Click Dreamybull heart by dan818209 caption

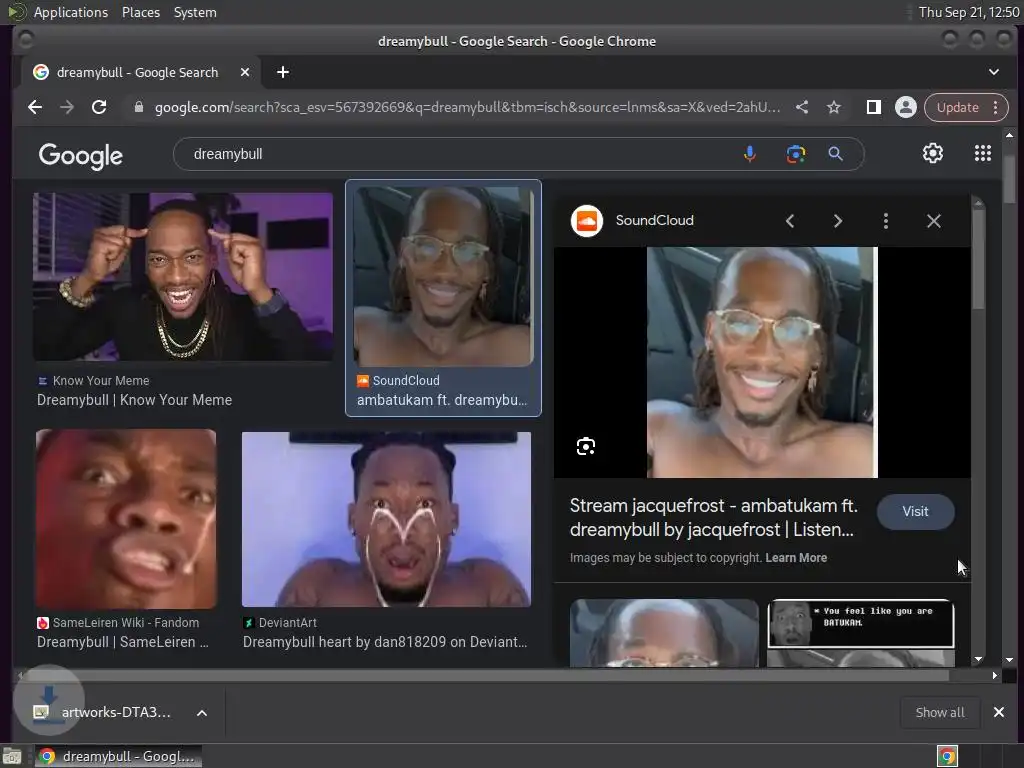point(385,642)
